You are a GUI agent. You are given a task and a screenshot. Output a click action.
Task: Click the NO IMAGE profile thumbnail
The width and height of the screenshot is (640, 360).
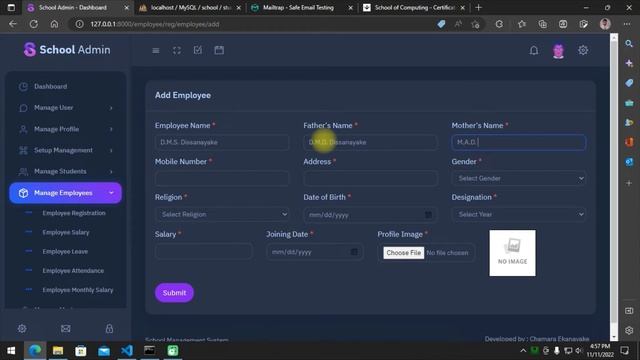pyautogui.click(x=512, y=253)
